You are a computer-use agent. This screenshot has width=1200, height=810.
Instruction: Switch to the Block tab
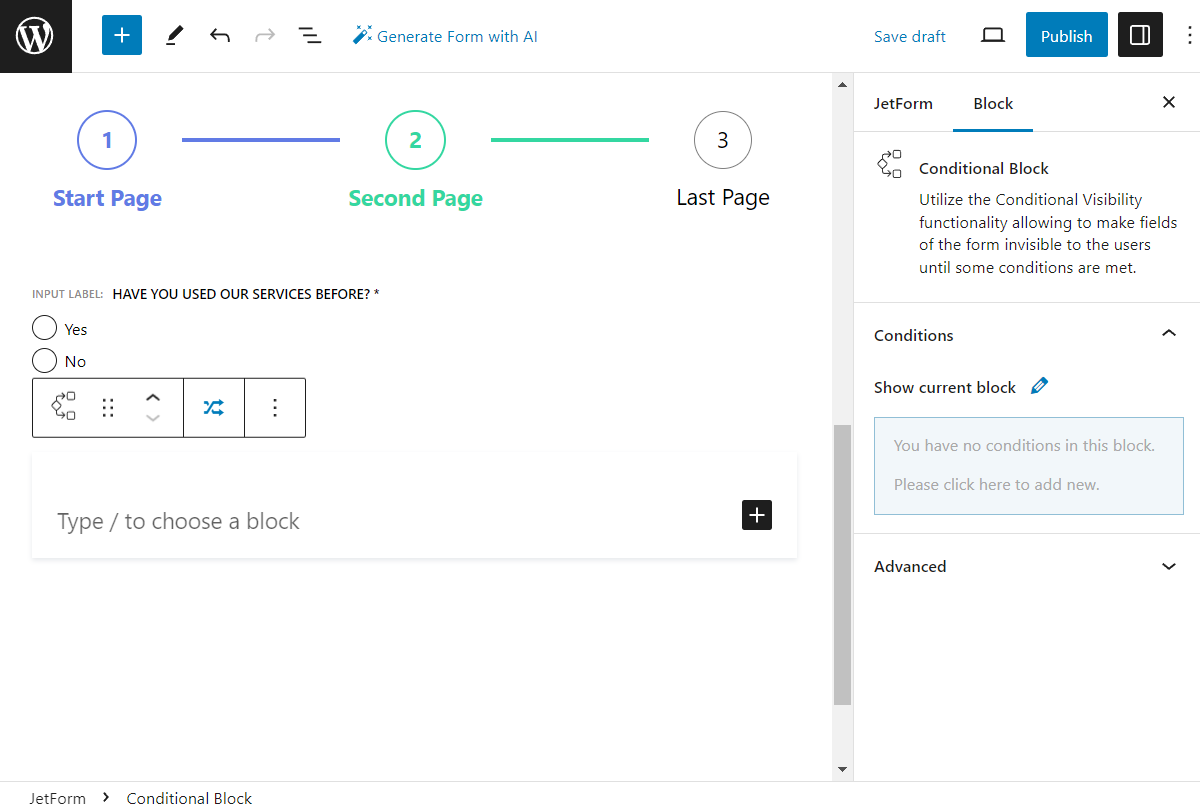pos(992,103)
